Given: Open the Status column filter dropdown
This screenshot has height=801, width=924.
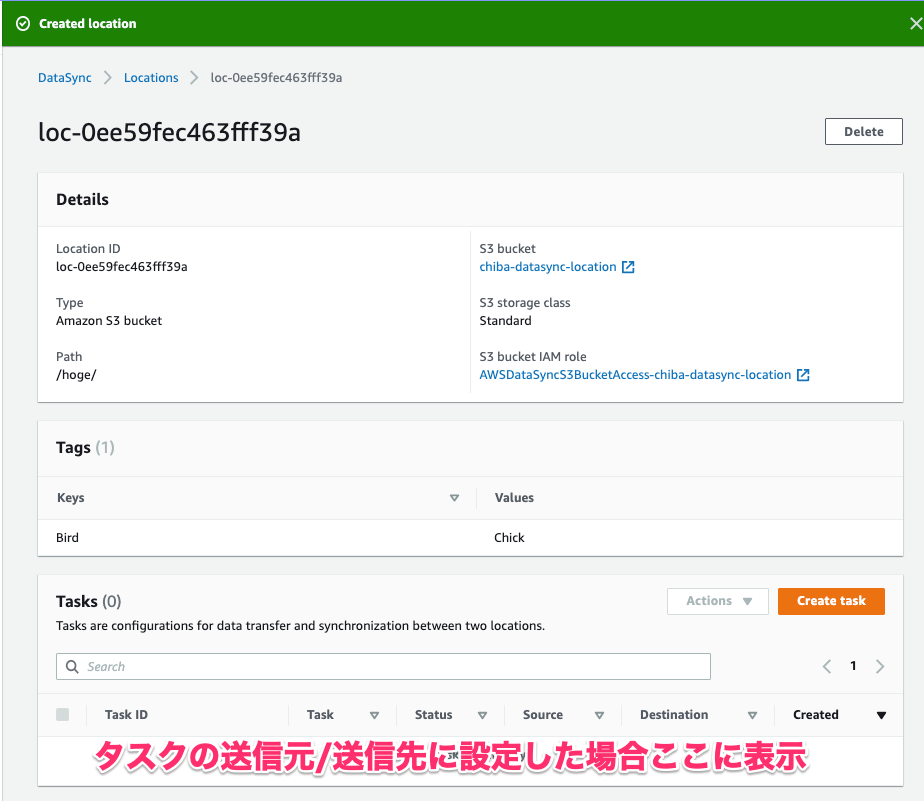Looking at the screenshot, I should click(x=482, y=714).
